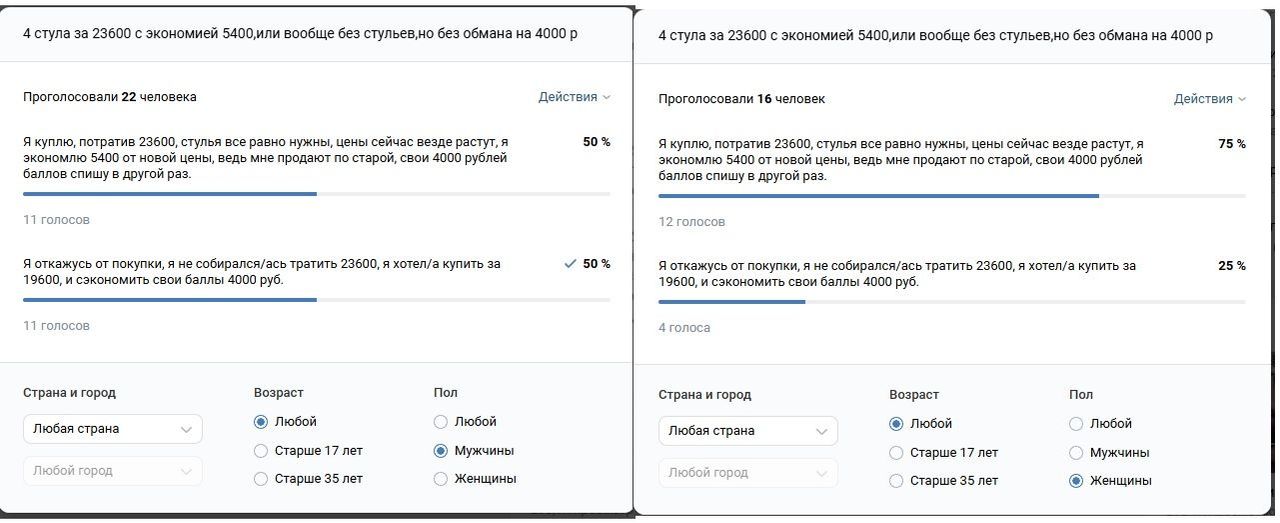The image size is (1280, 523).
Task: Click the right panel's poll title text
Action: click(x=935, y=36)
